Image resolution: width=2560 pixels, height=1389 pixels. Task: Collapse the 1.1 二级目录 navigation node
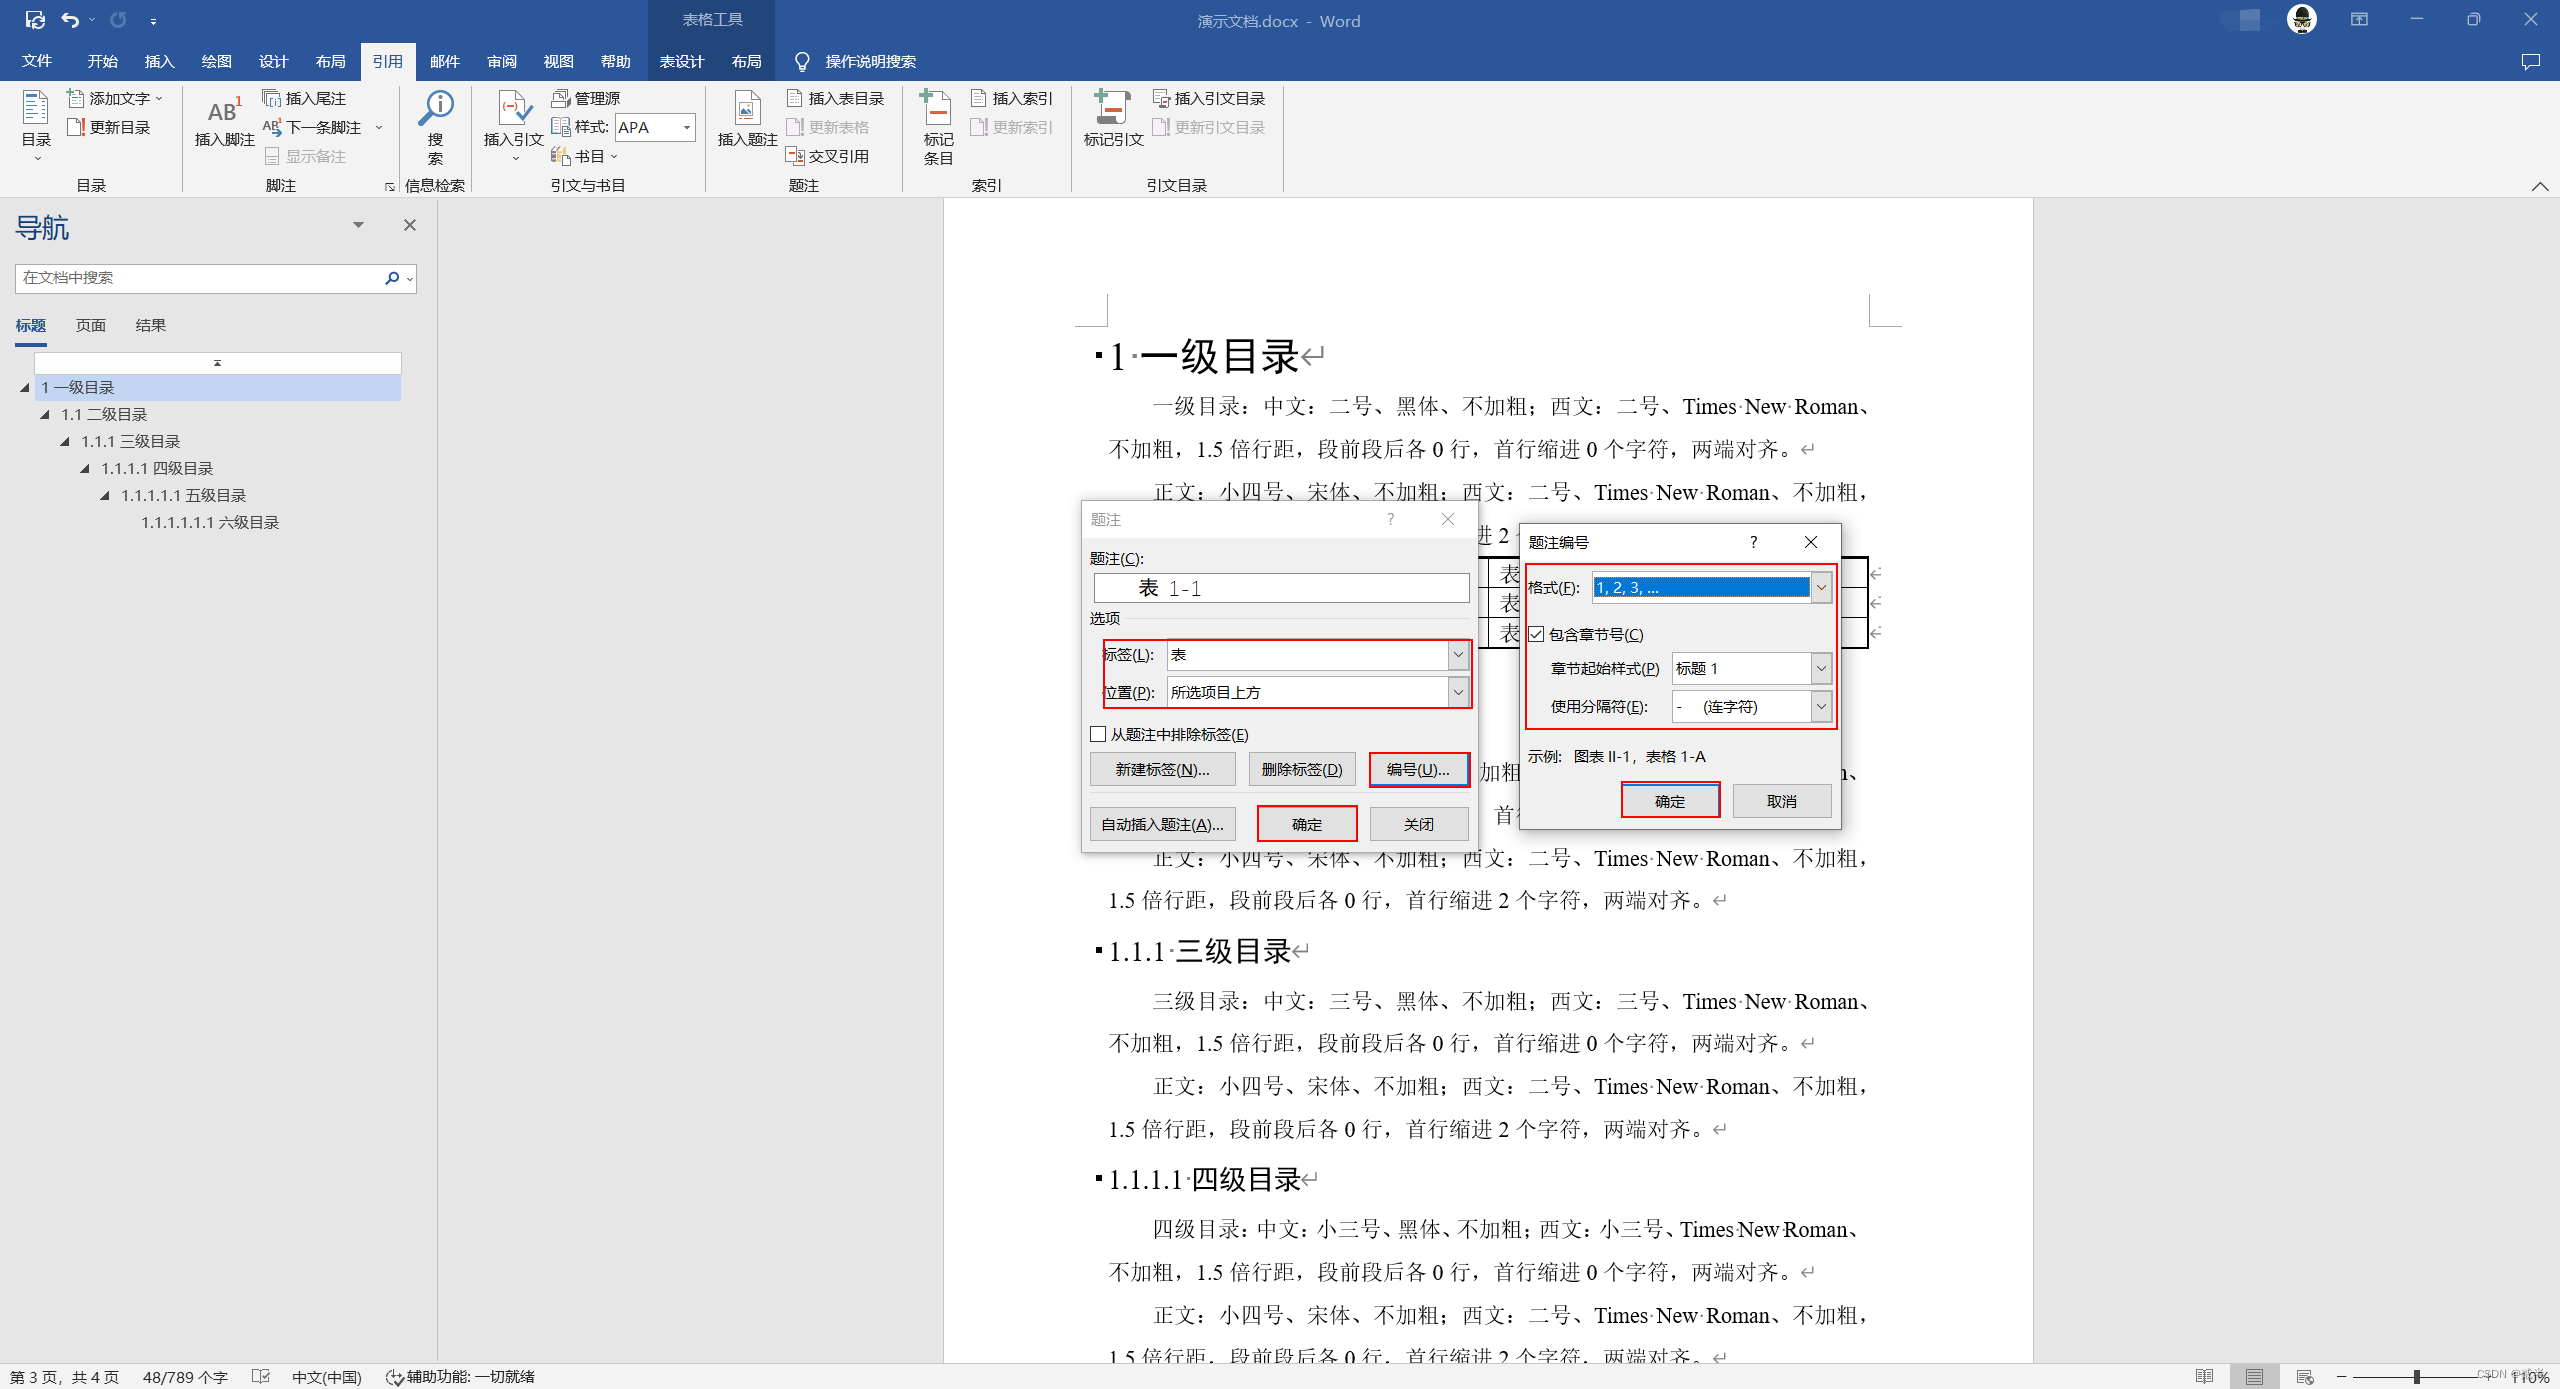(x=45, y=414)
